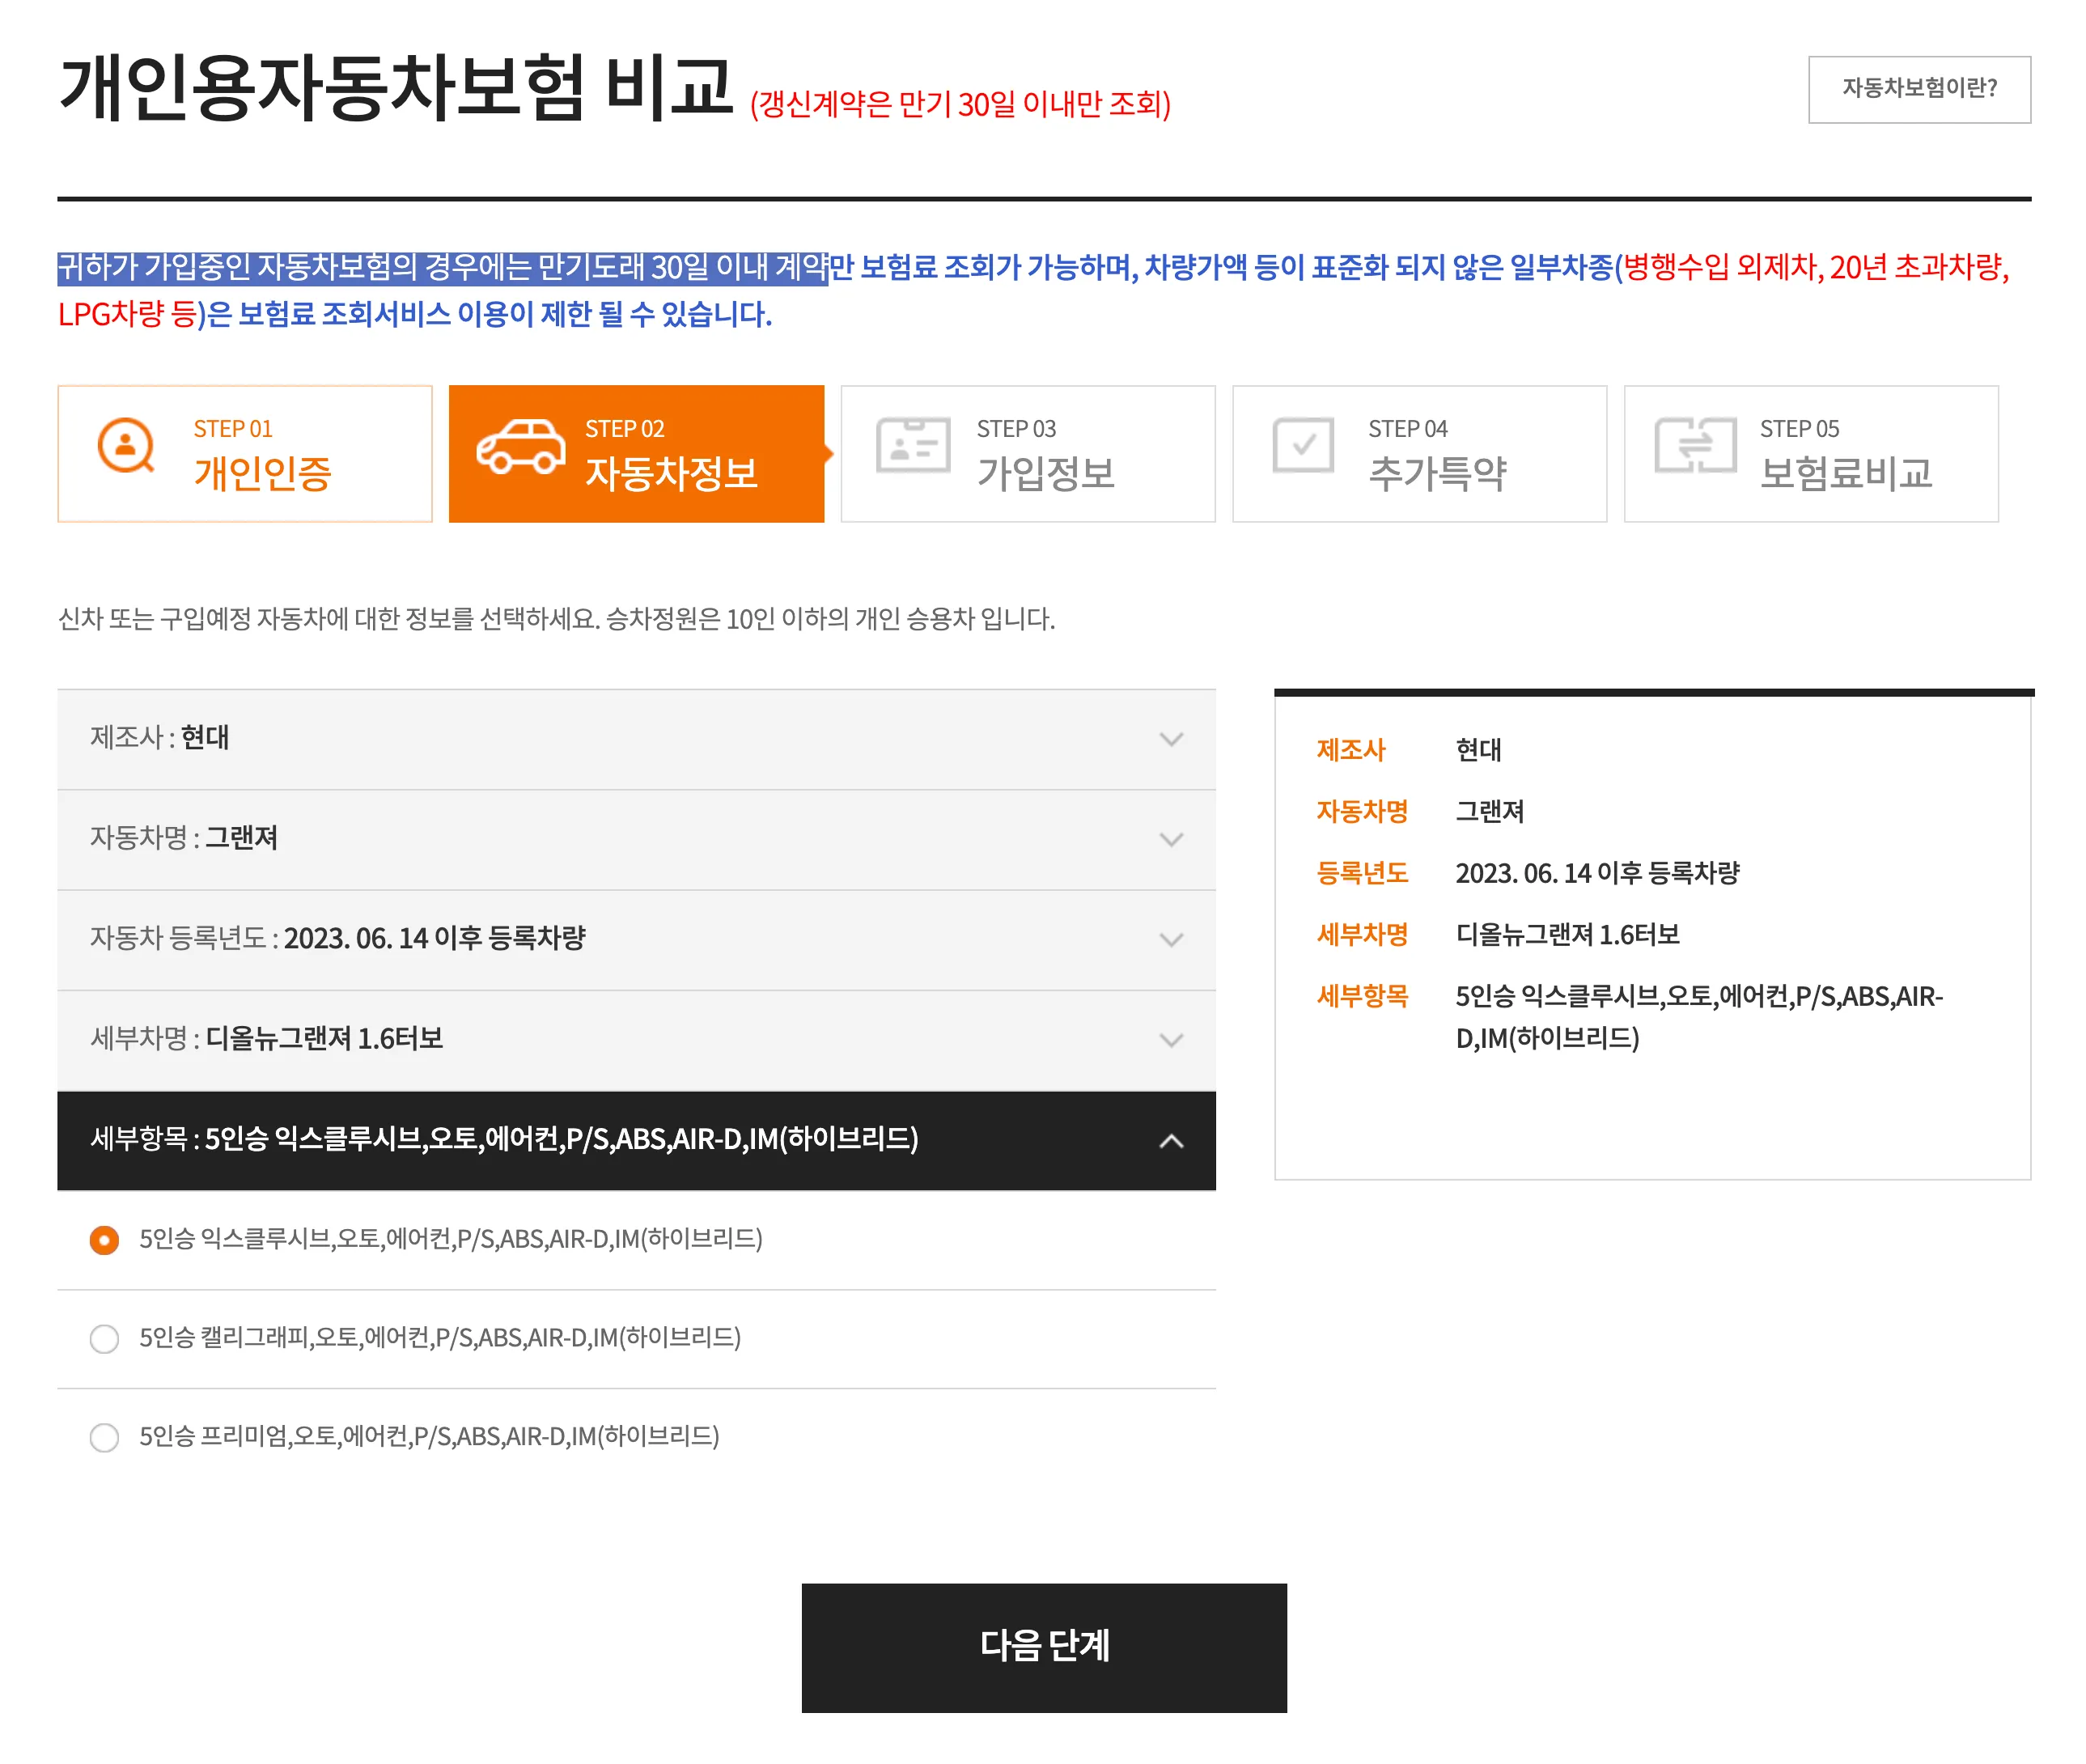Choose the 5인승 캘리그래피 trim option
This screenshot has width=2086, height=1764.
(x=104, y=1338)
